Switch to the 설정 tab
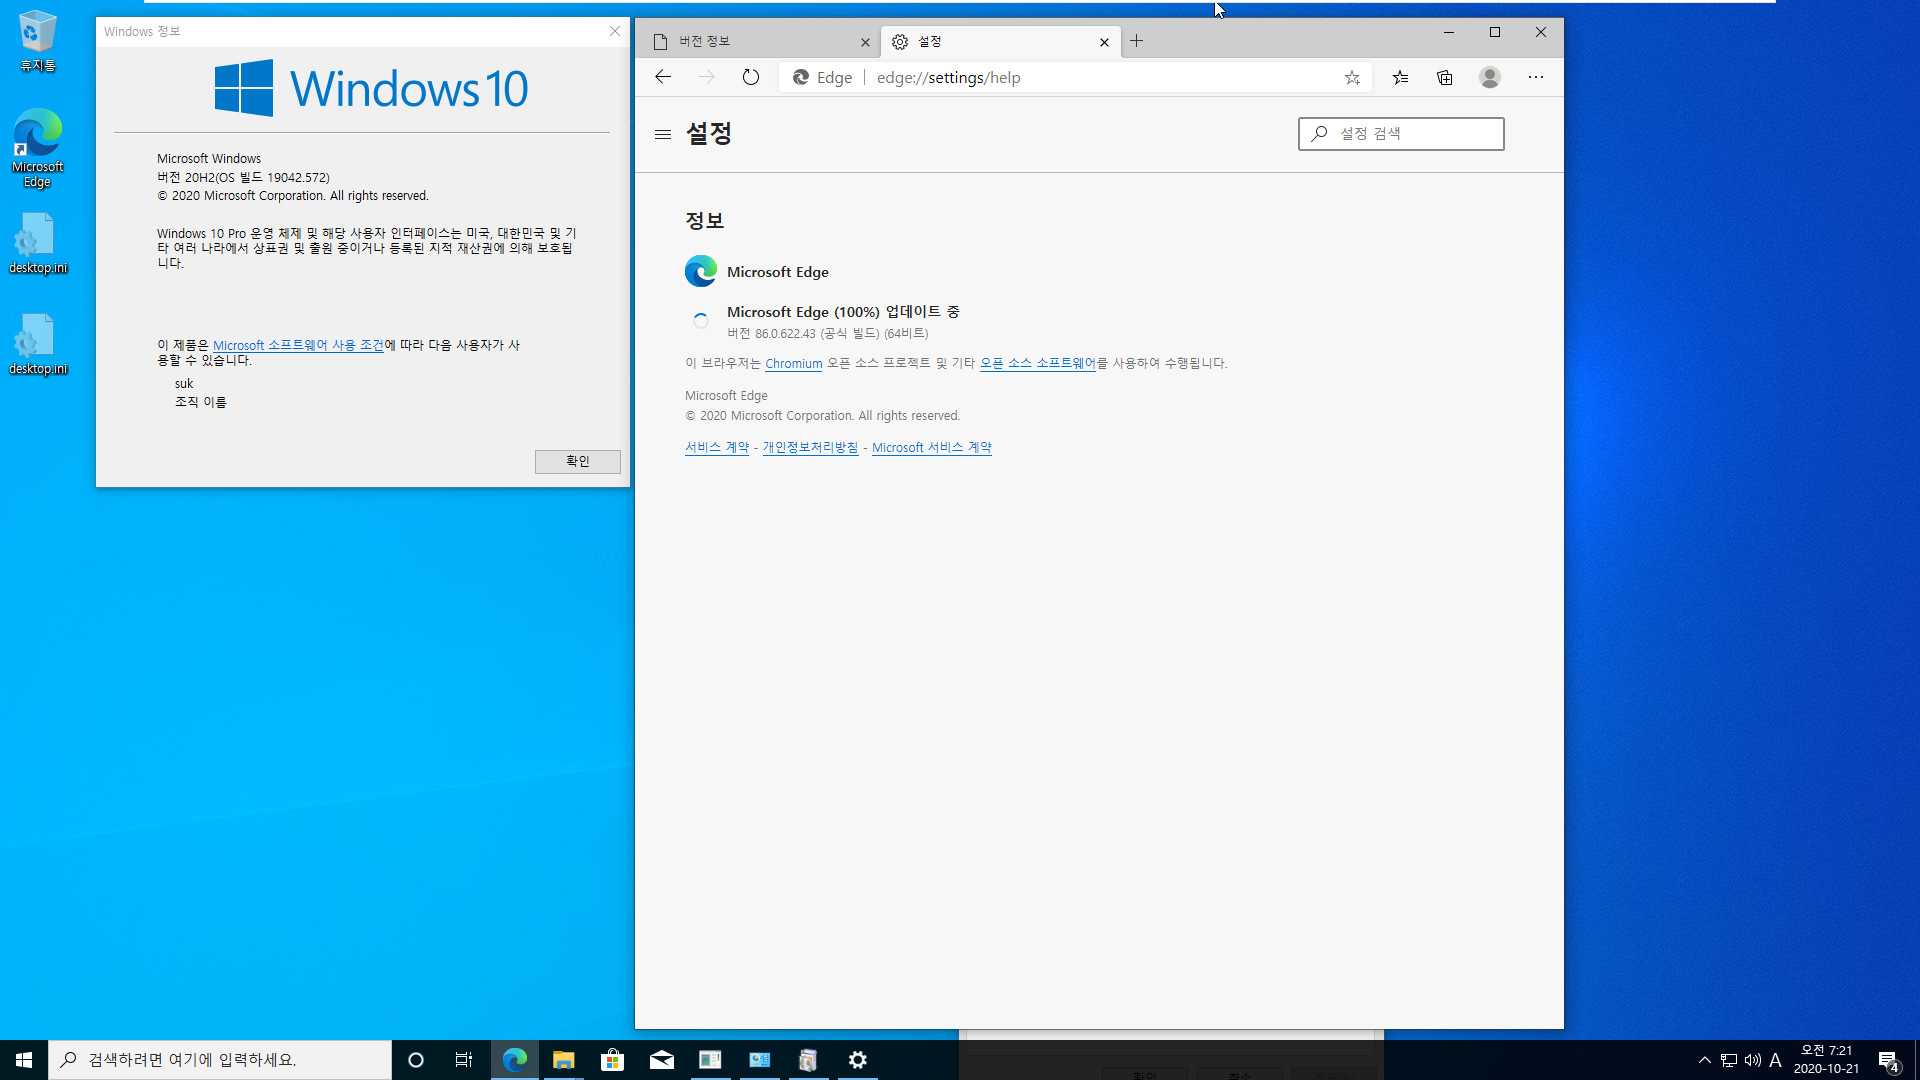1920x1080 pixels. (1000, 41)
